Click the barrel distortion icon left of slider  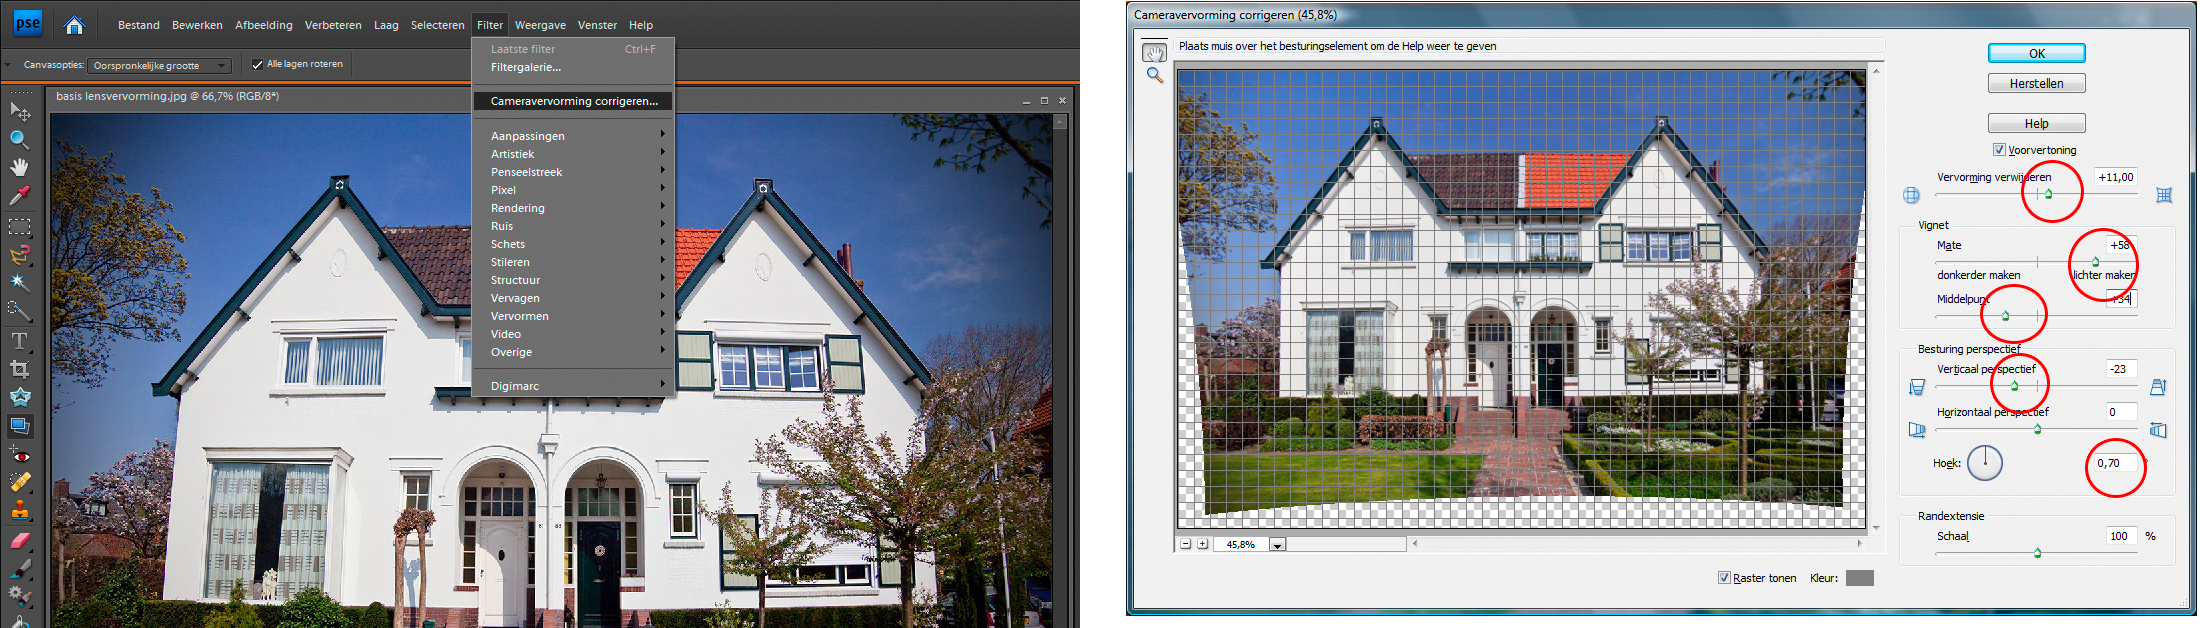[1911, 195]
